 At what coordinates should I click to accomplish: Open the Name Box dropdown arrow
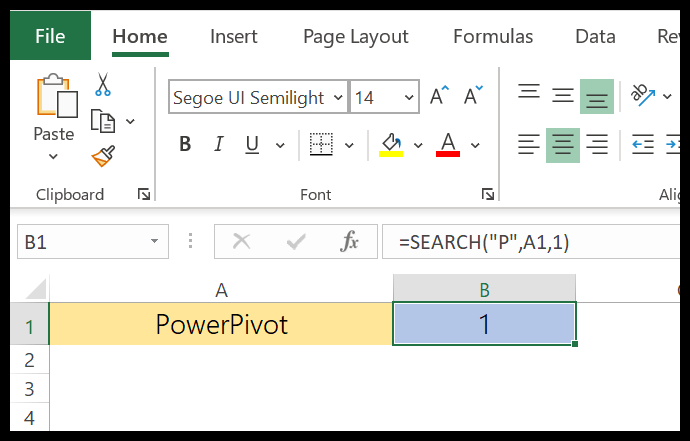pyautogui.click(x=154, y=241)
